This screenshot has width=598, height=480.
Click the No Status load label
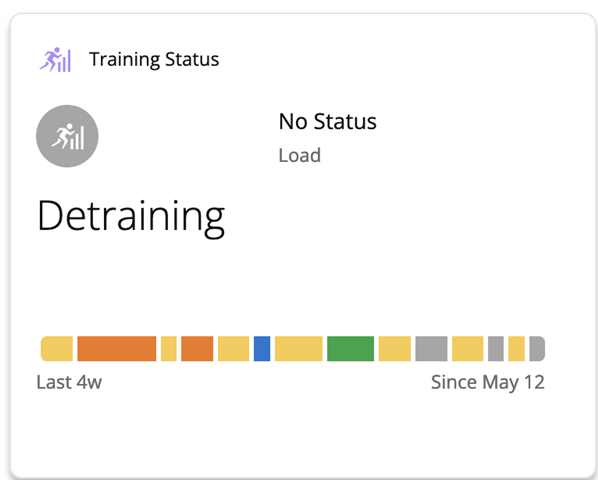[x=328, y=122]
